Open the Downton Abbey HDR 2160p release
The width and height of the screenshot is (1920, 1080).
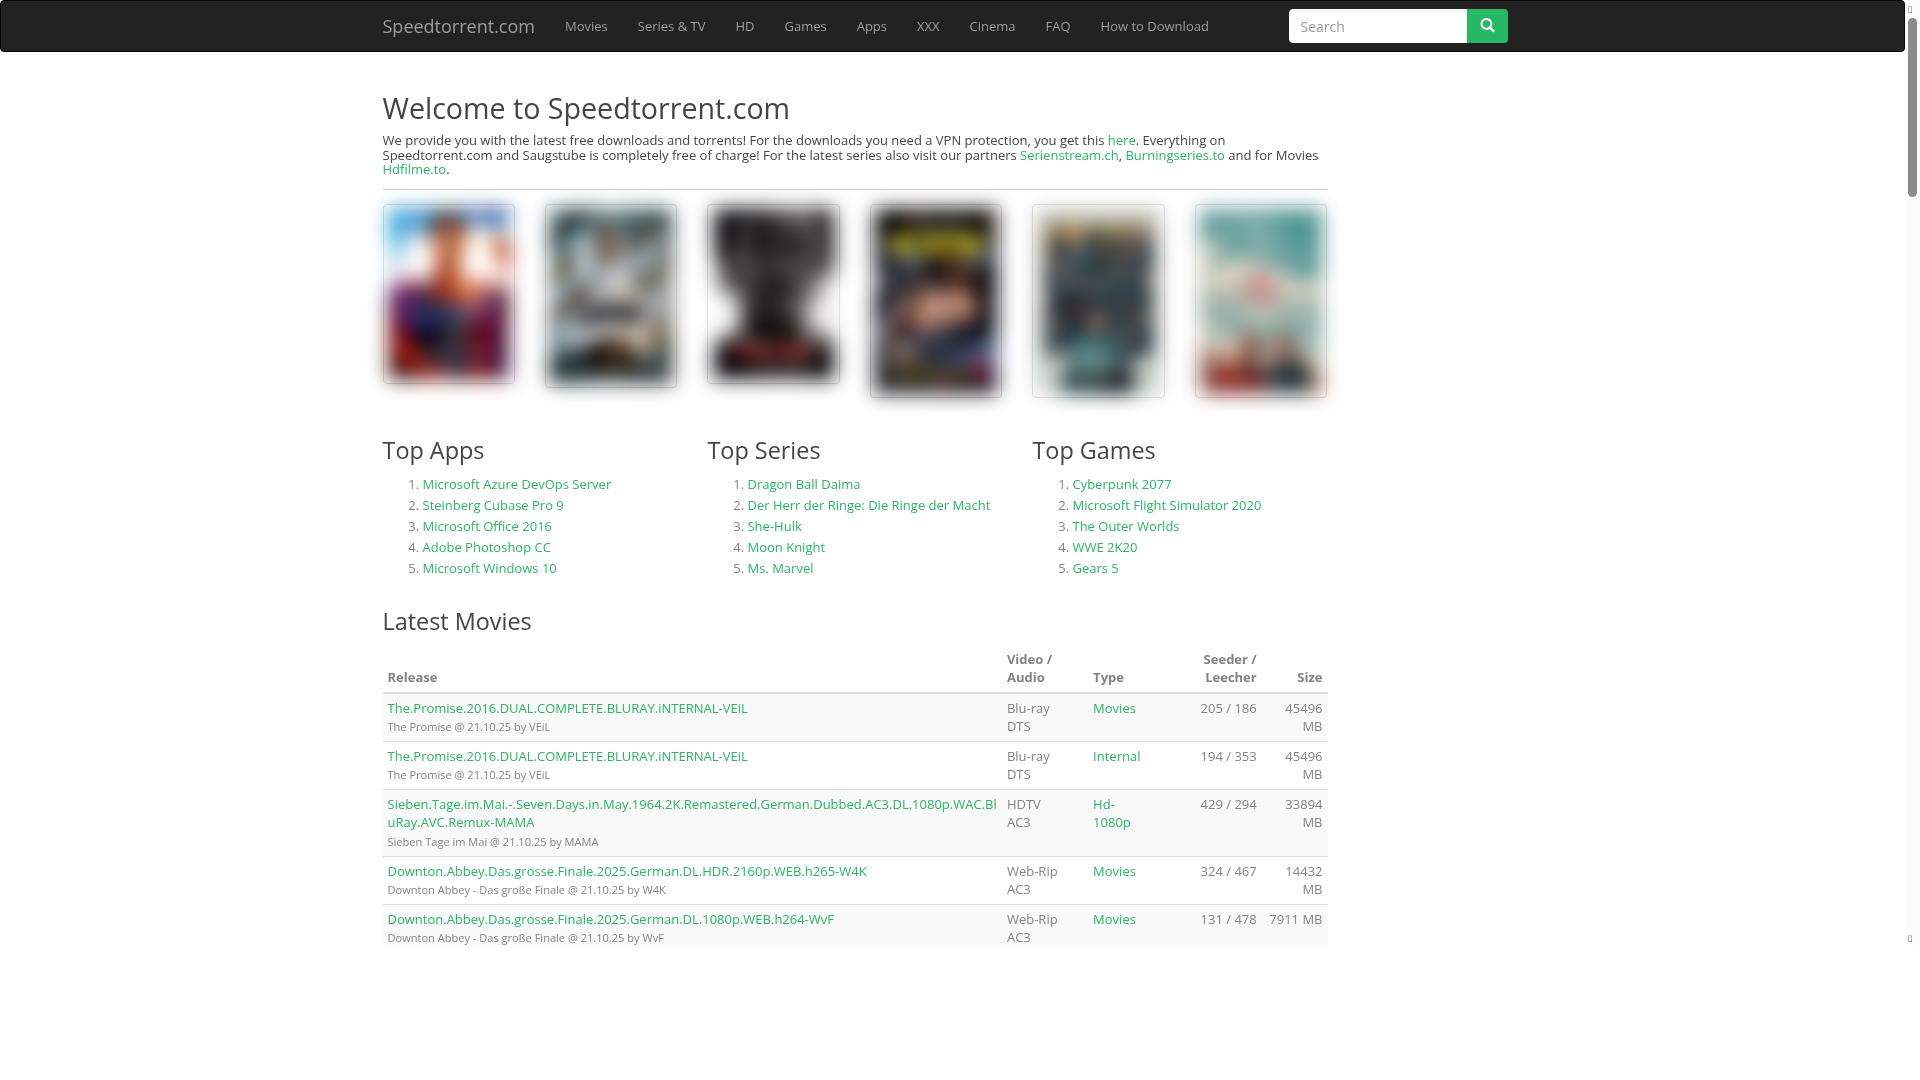[x=627, y=871]
